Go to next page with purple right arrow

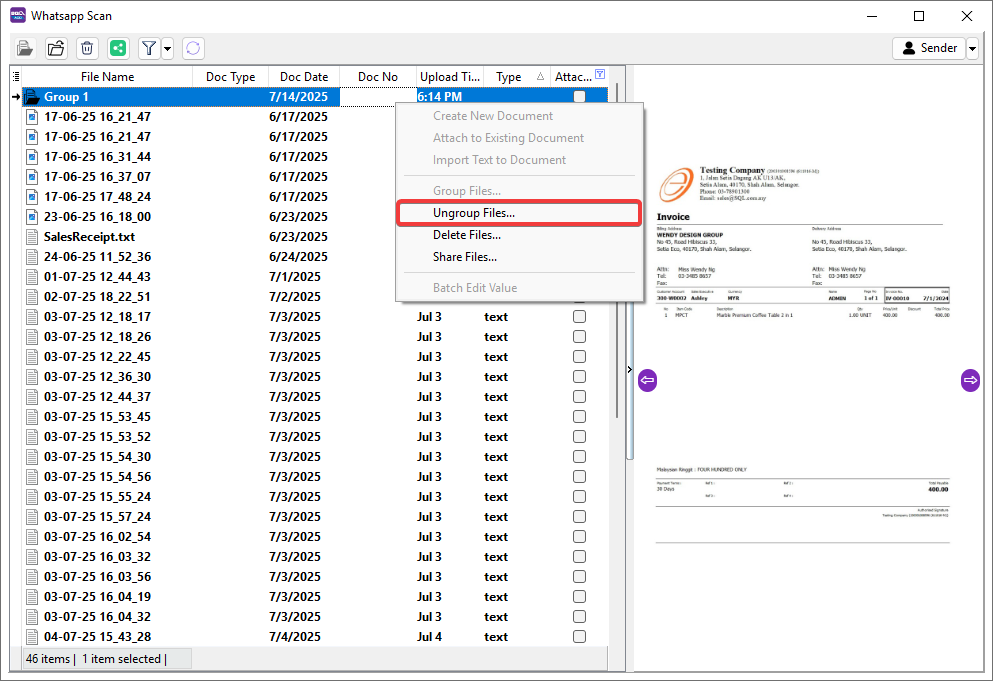click(x=970, y=380)
